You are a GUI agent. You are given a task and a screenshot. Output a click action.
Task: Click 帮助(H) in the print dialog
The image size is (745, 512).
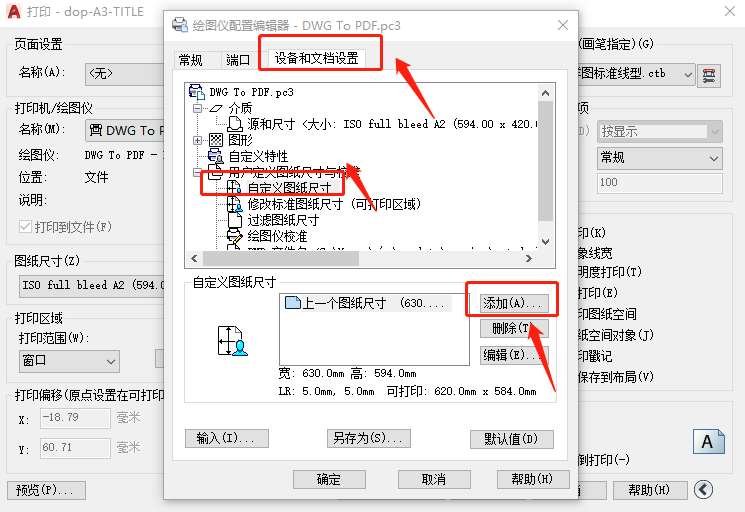(650, 490)
